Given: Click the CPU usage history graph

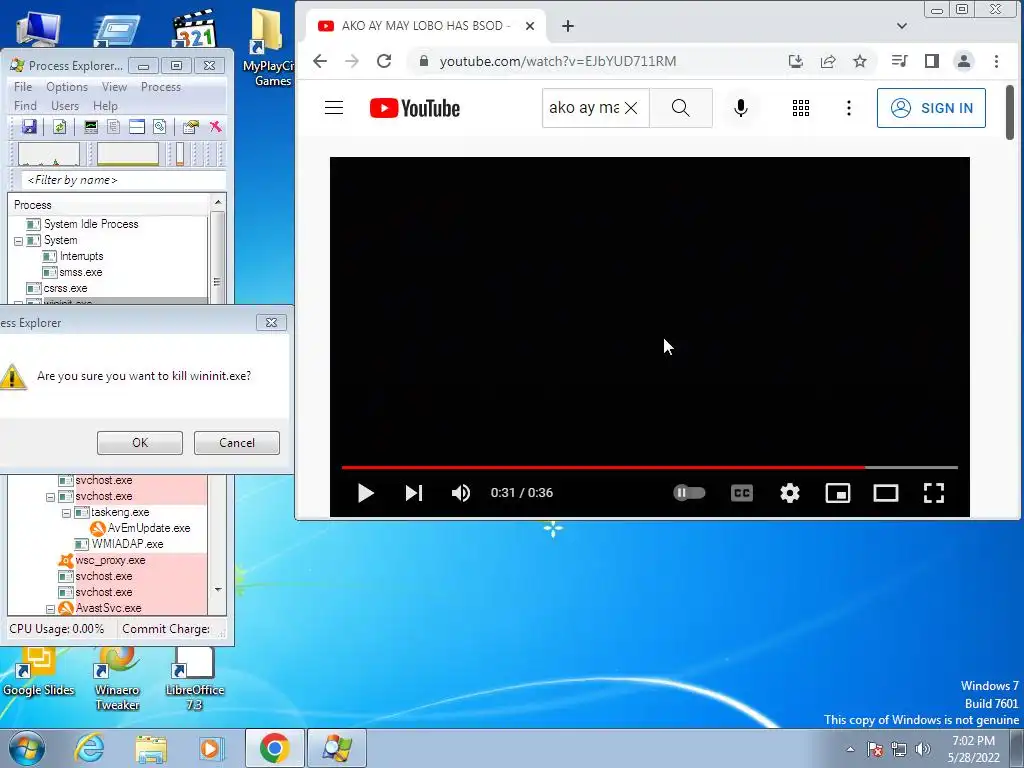Looking at the screenshot, I should click(x=49, y=154).
